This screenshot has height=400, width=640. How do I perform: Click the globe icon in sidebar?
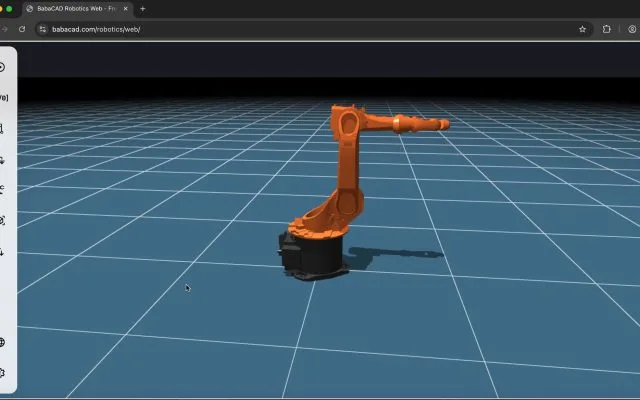[2, 342]
